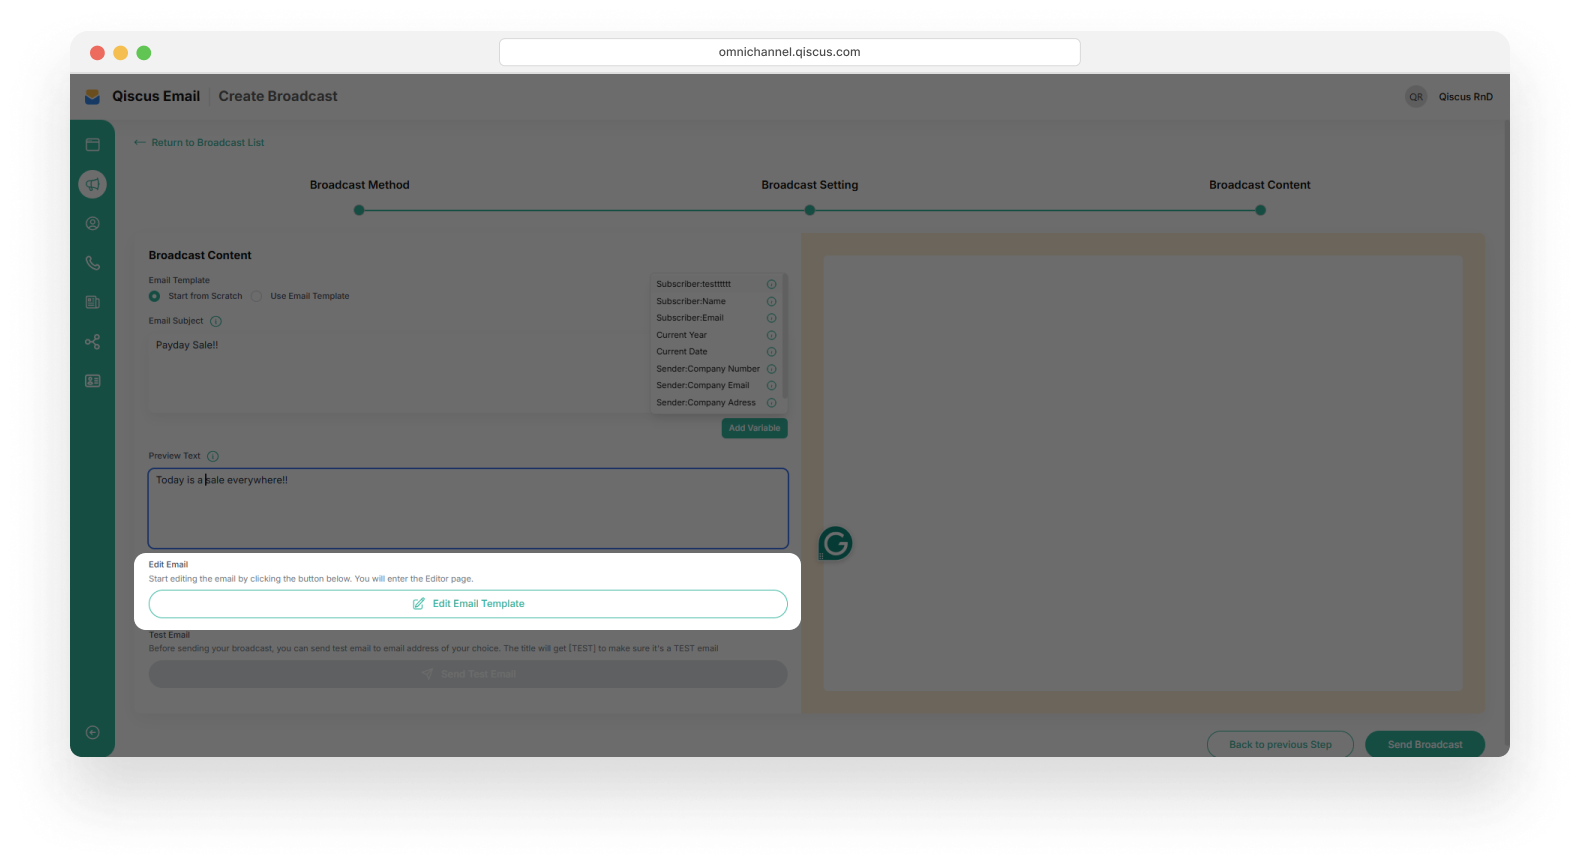This screenshot has width=1580, height=866.
Task: Click the browser address bar omnichannel.qiscus.com
Action: 790,52
